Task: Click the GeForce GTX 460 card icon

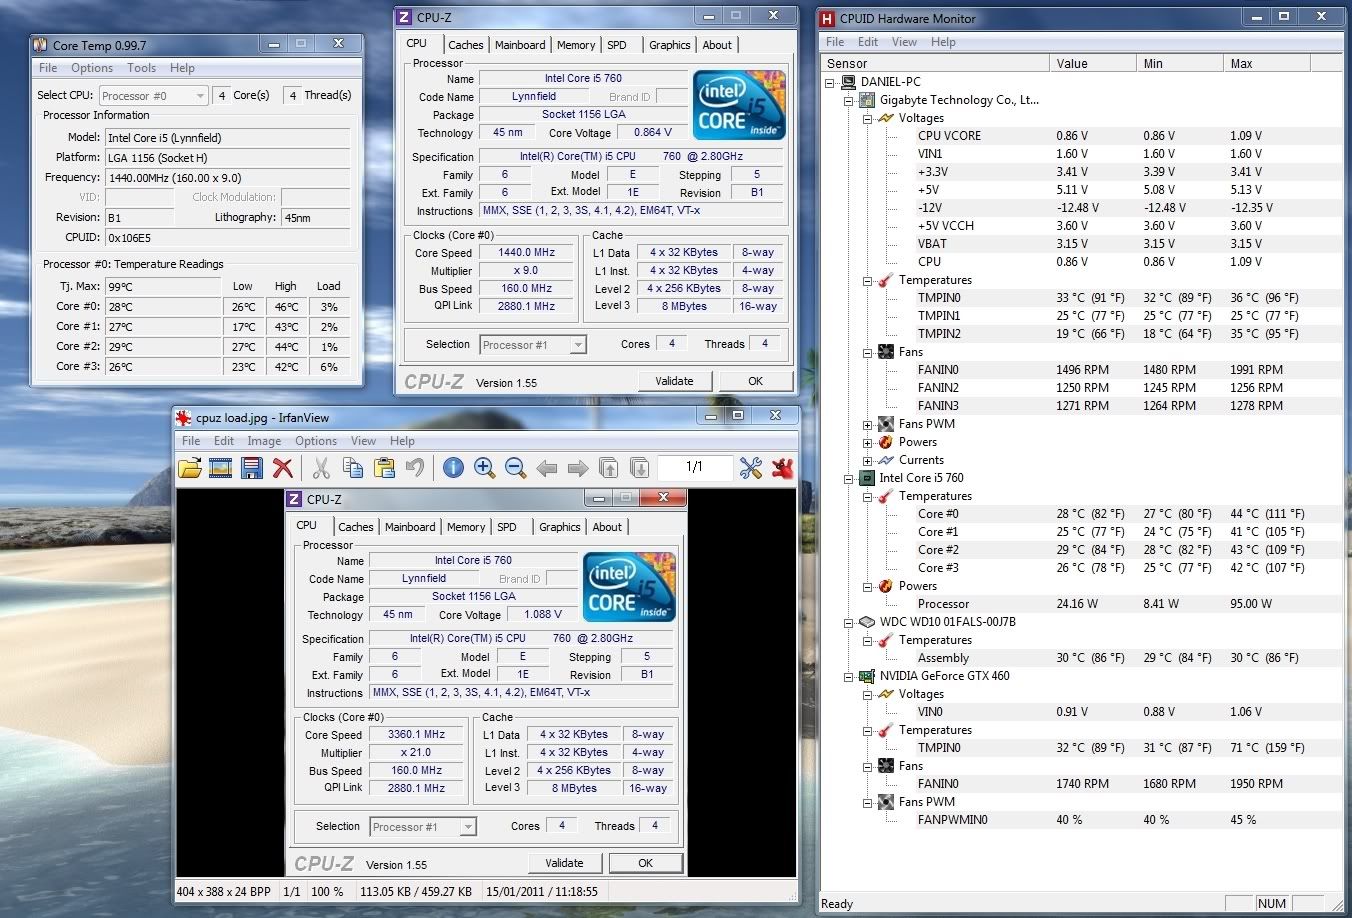Action: 867,676
